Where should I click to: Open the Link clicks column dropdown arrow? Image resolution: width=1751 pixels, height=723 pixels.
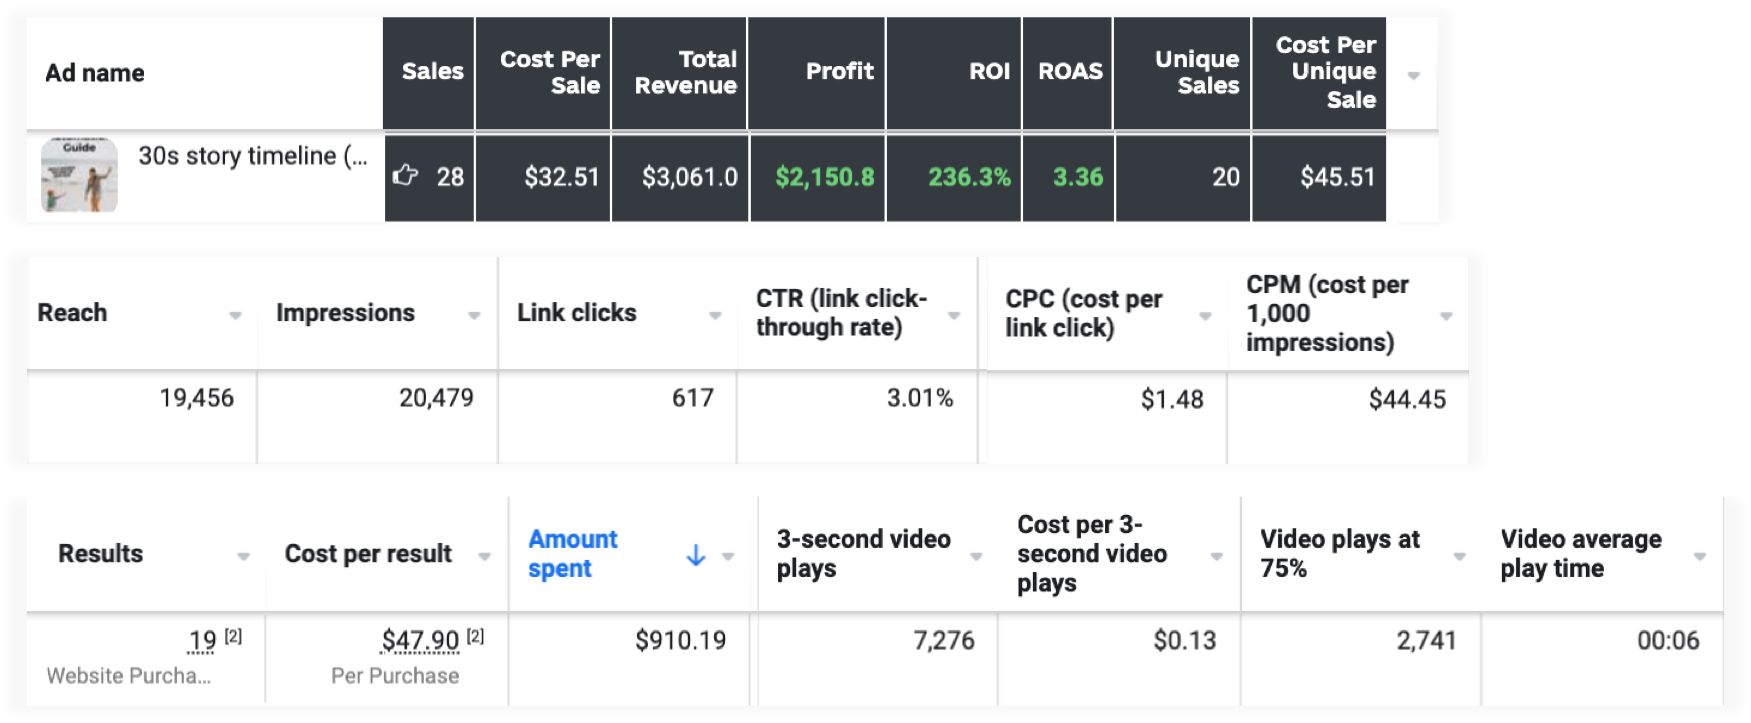[715, 316]
